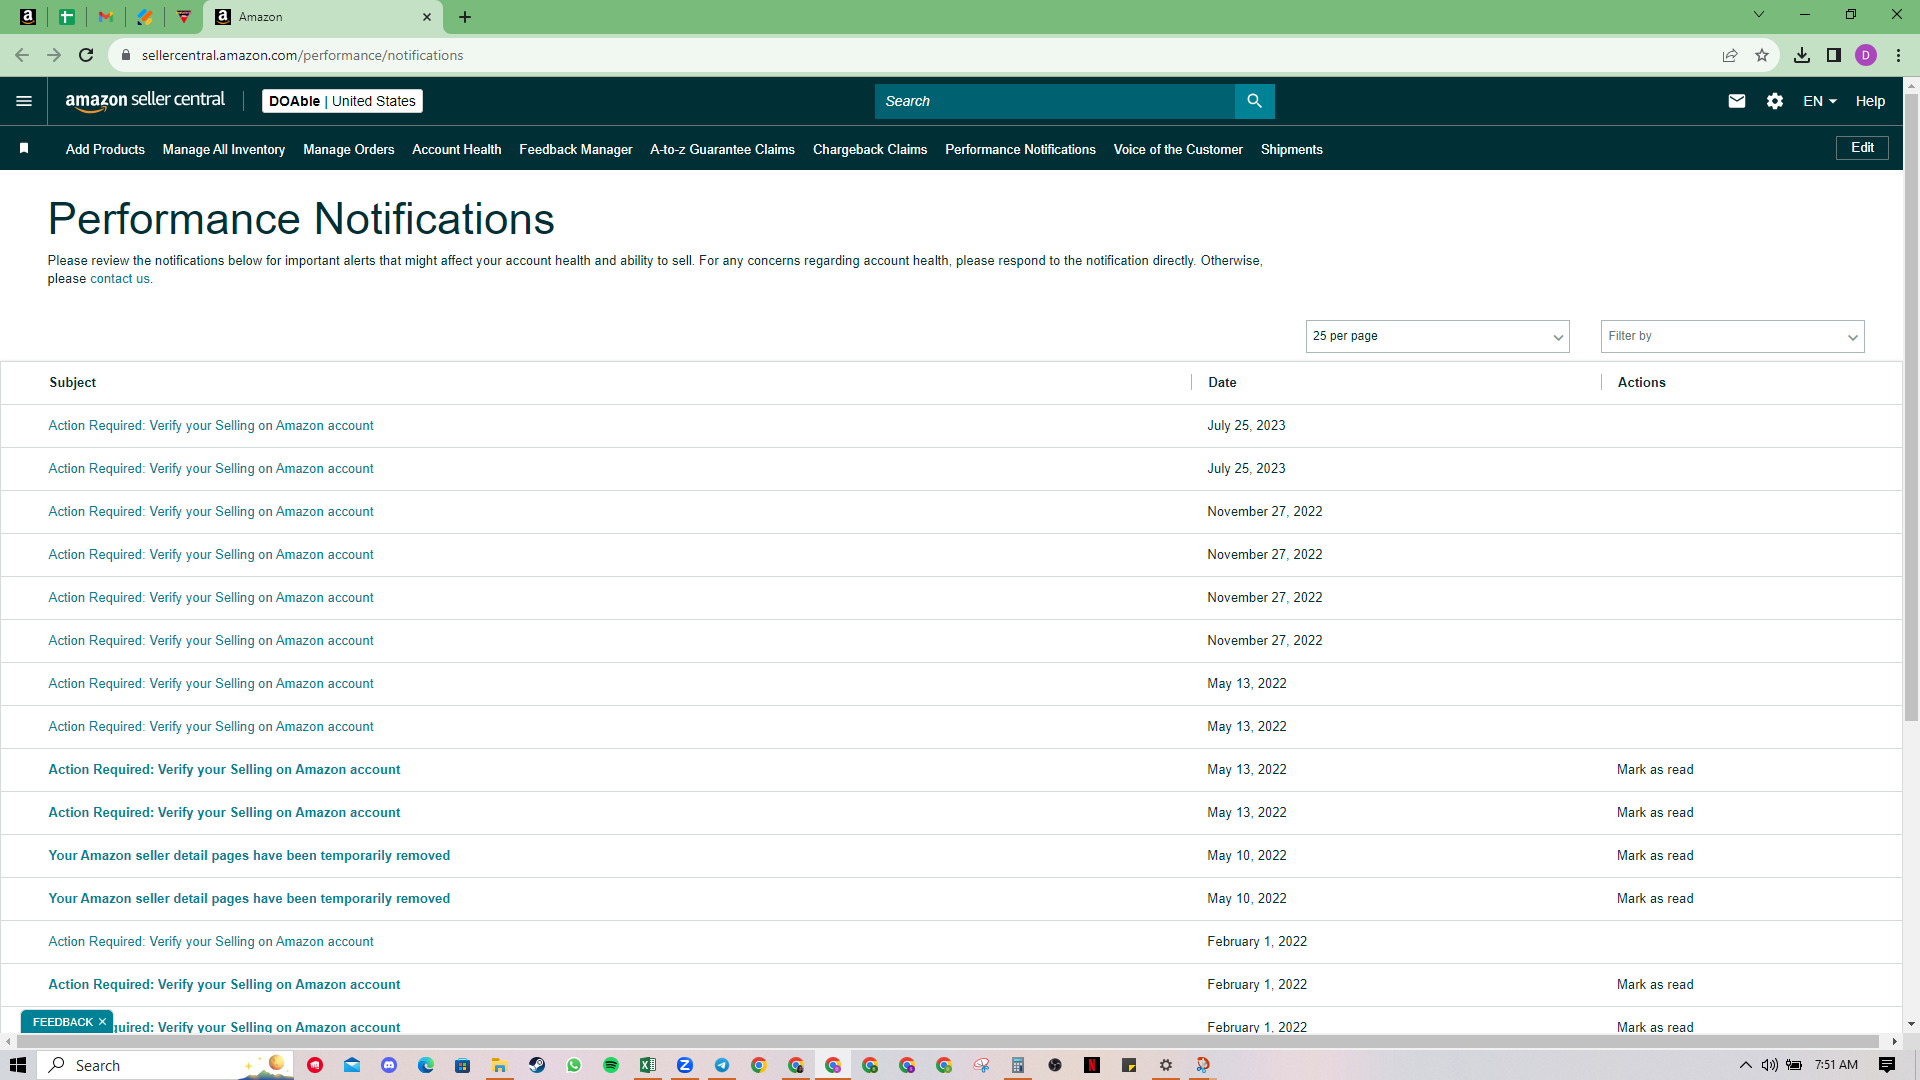Viewport: 1920px width, 1080px height.
Task: Open Manage Orders
Action: tap(349, 149)
